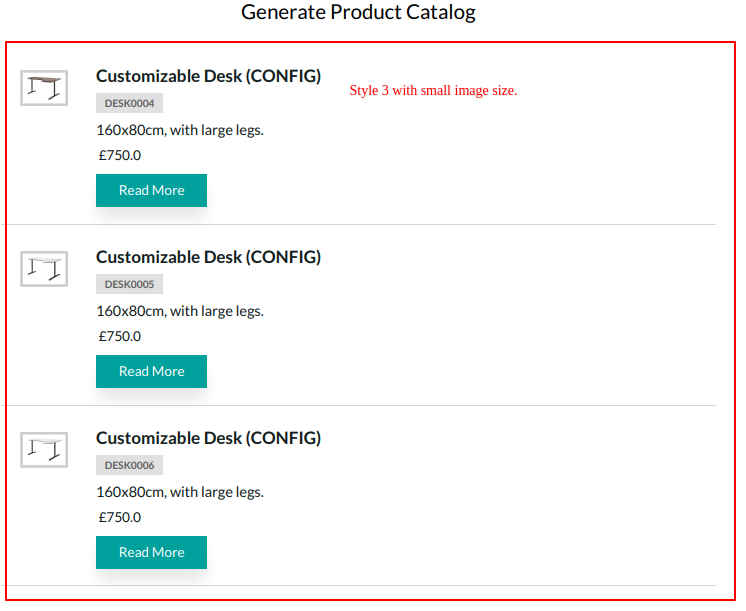The width and height of the screenshot is (746, 611).
Task: Open the second Customizable Desk (CONFIG) title
Action: click(208, 257)
